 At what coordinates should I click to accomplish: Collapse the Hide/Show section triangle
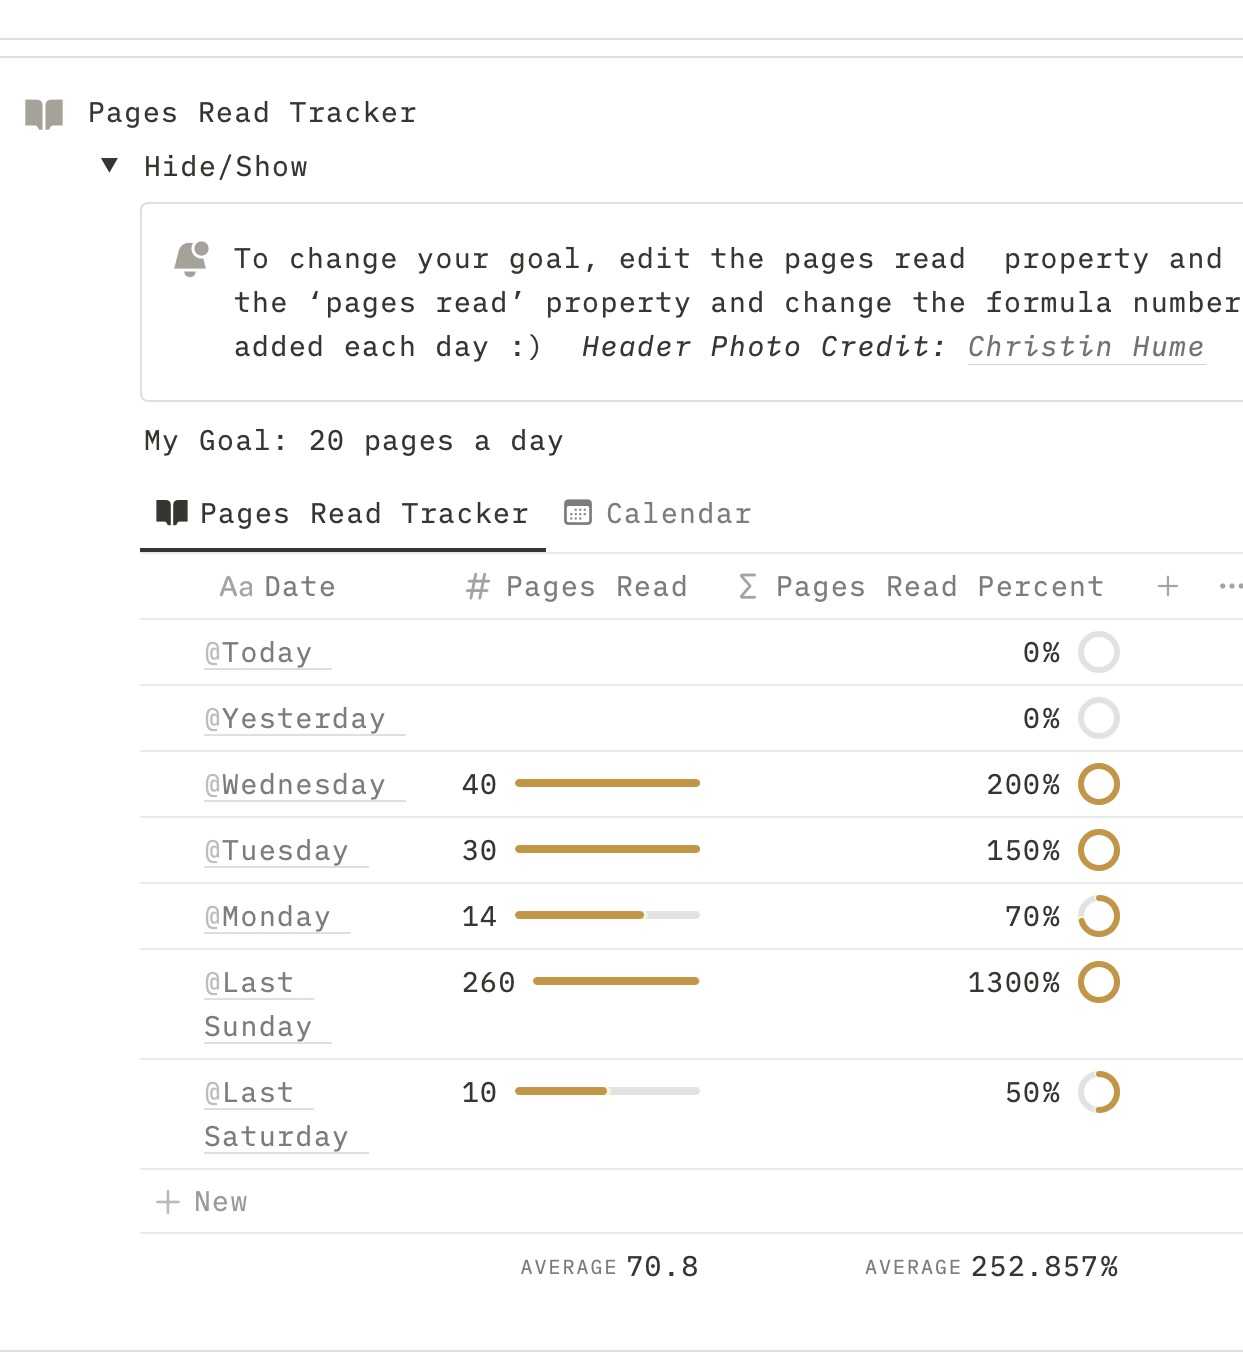pos(108,166)
